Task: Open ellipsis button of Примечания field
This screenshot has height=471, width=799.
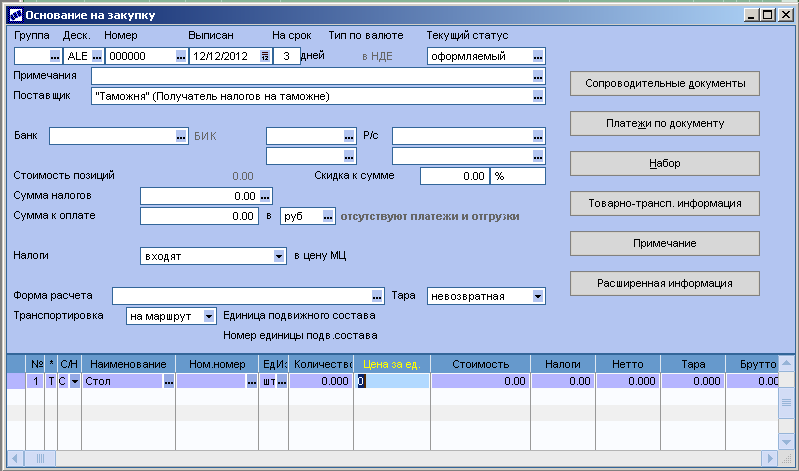Action: point(538,76)
